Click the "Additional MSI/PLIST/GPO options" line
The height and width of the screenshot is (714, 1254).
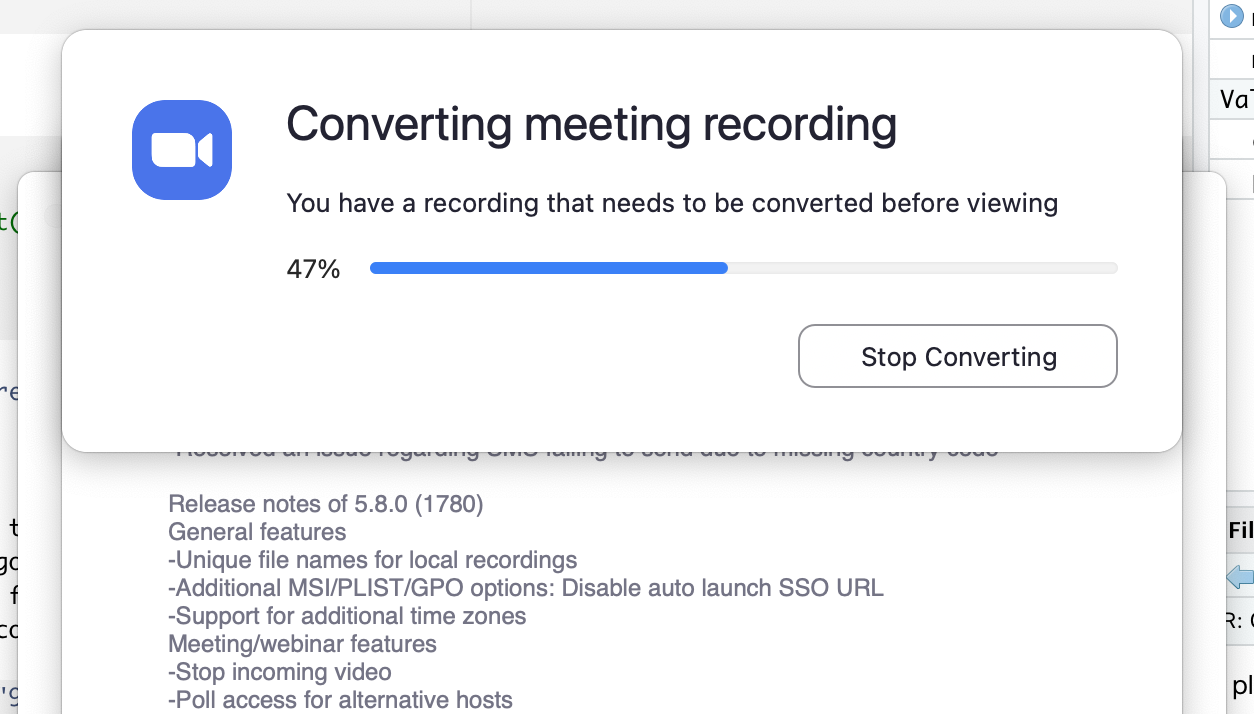526,588
